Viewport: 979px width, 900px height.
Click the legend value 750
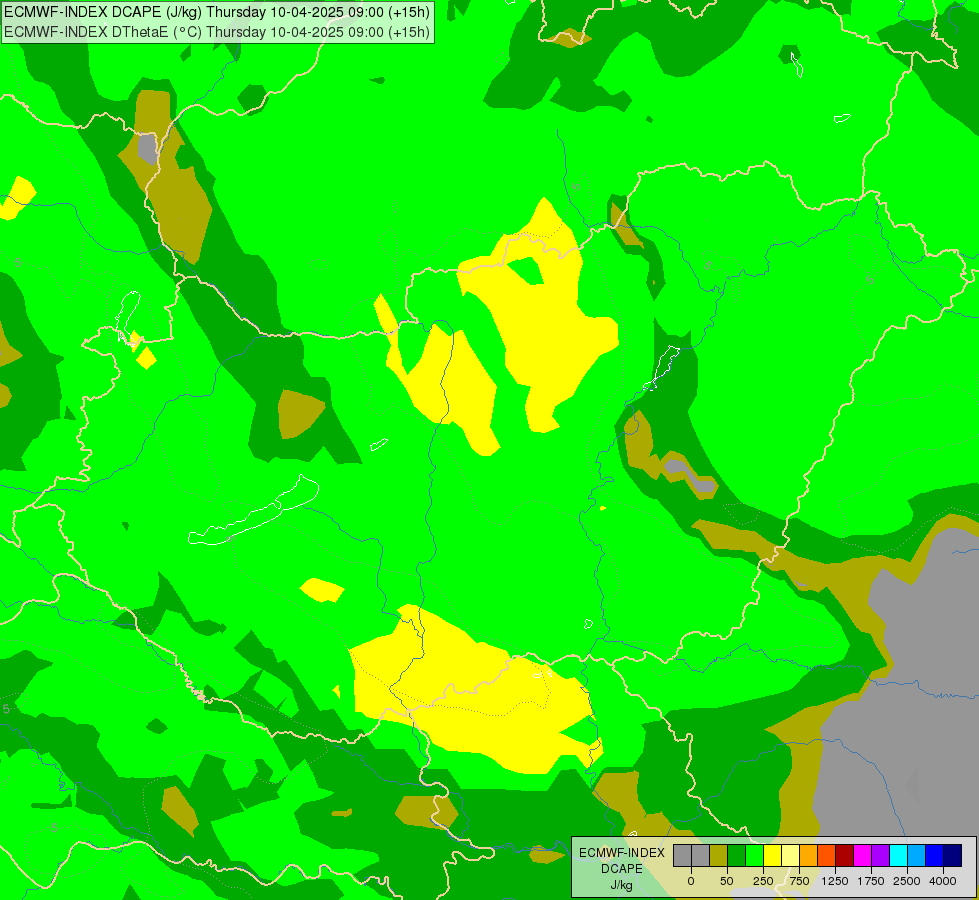pos(799,881)
